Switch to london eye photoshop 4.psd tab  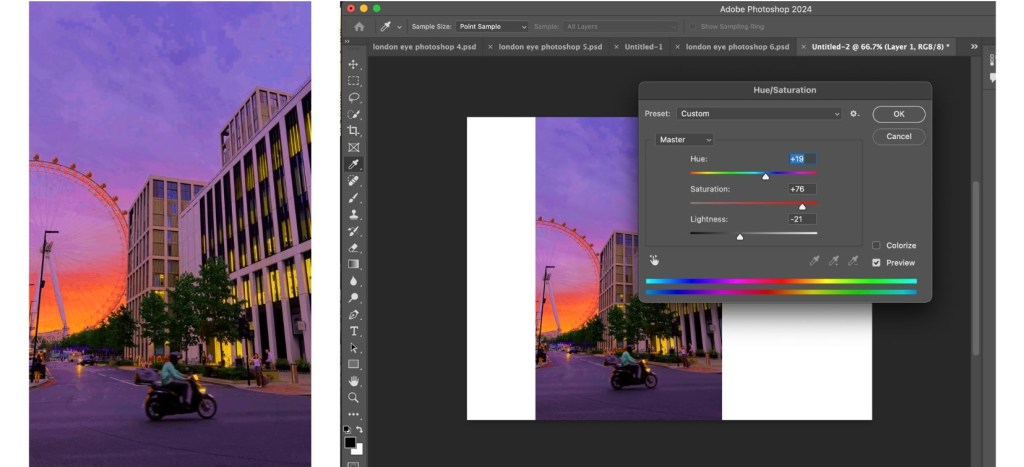(424, 47)
